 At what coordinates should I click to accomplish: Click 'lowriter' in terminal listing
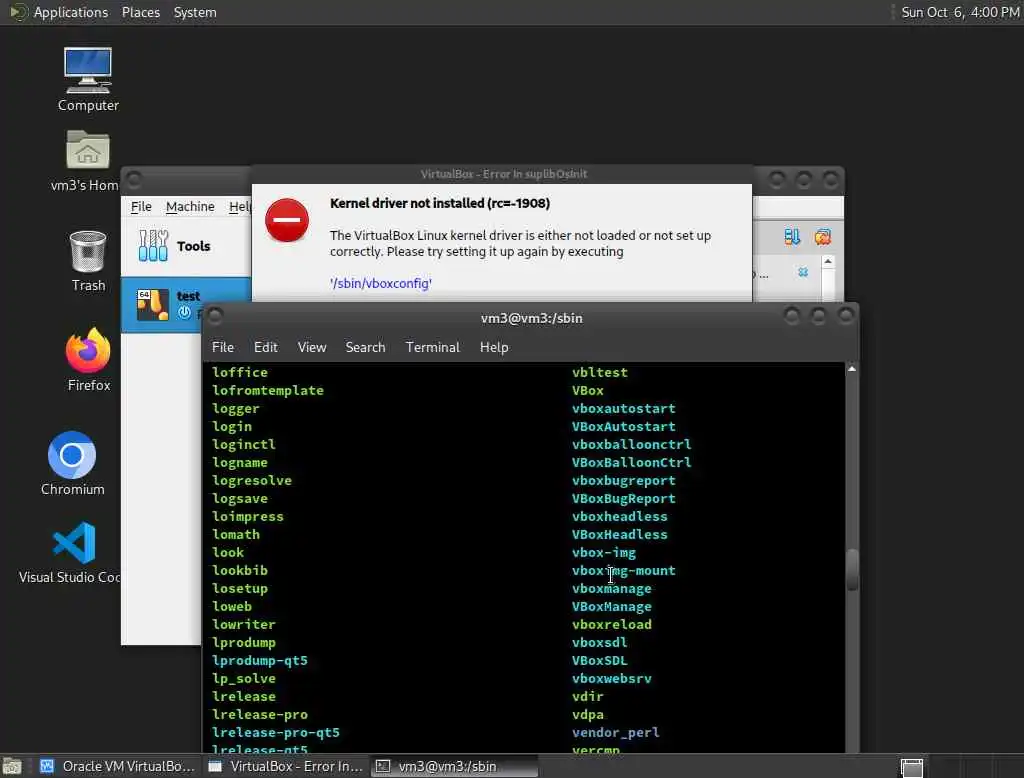(244, 624)
